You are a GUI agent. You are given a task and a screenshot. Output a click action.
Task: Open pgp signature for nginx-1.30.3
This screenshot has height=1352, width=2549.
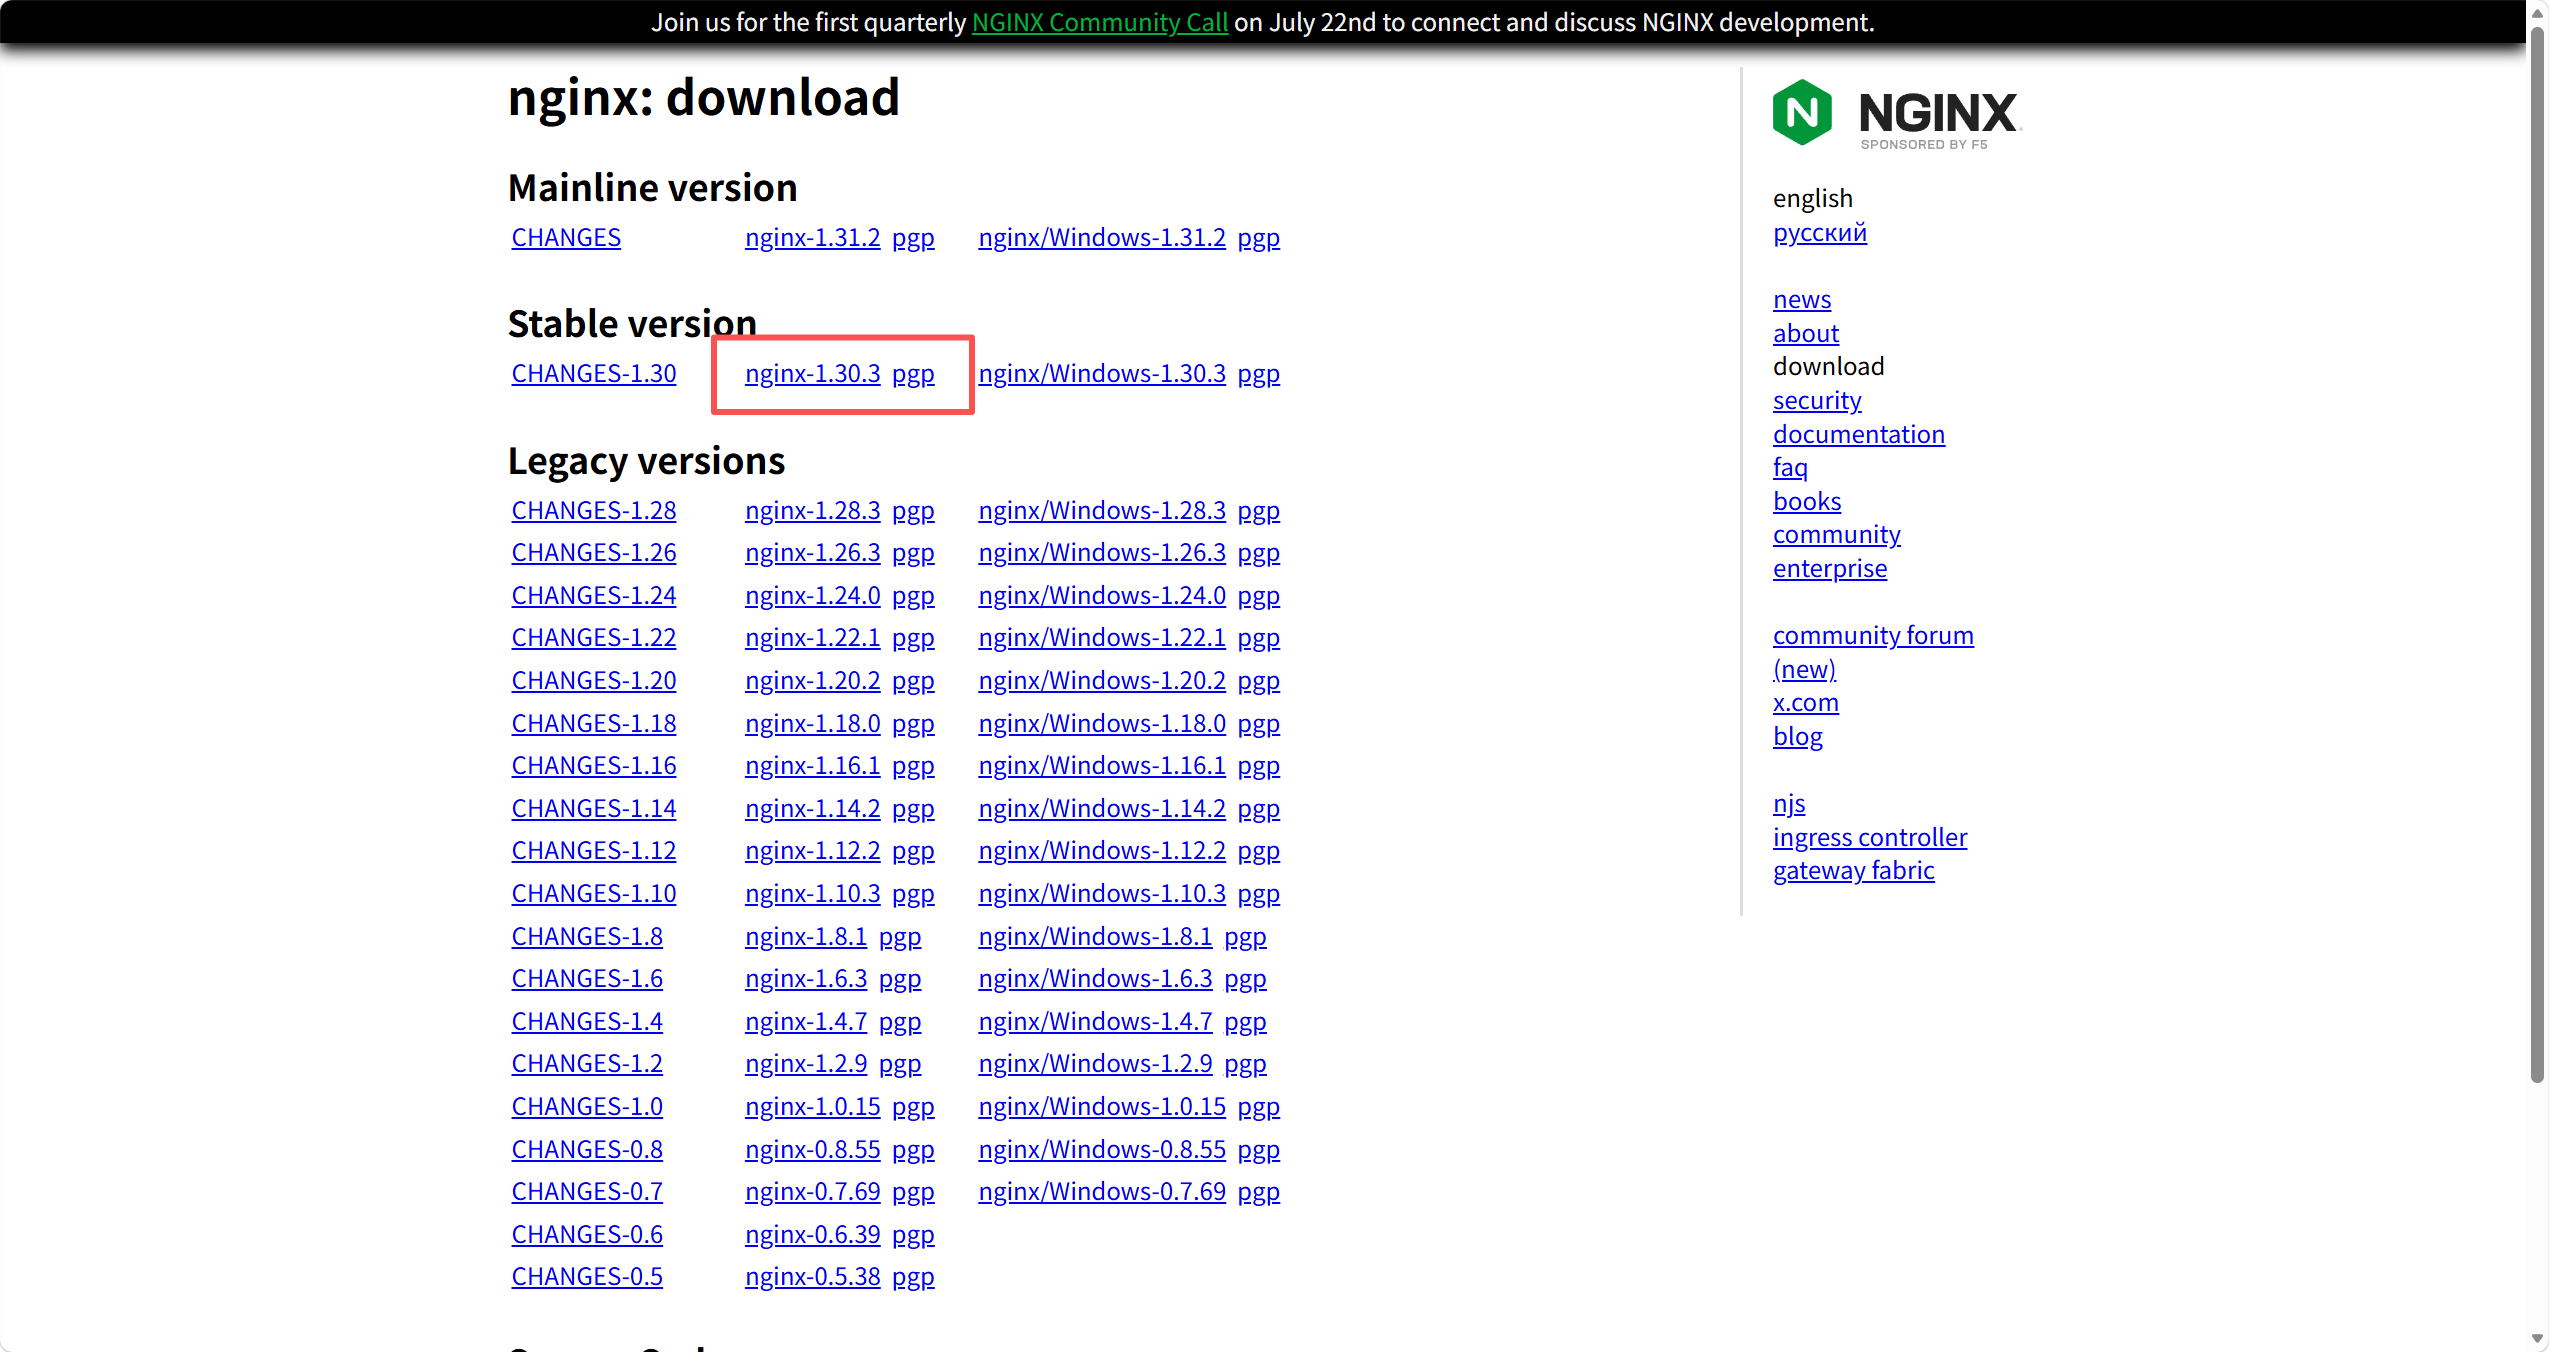point(913,373)
